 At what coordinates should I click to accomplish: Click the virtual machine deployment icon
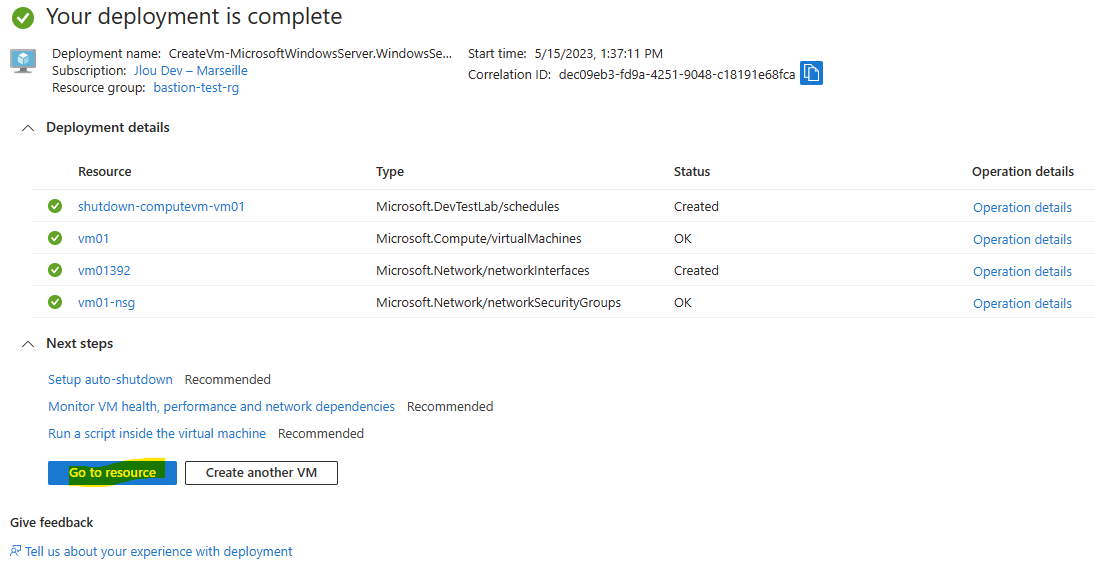click(23, 61)
